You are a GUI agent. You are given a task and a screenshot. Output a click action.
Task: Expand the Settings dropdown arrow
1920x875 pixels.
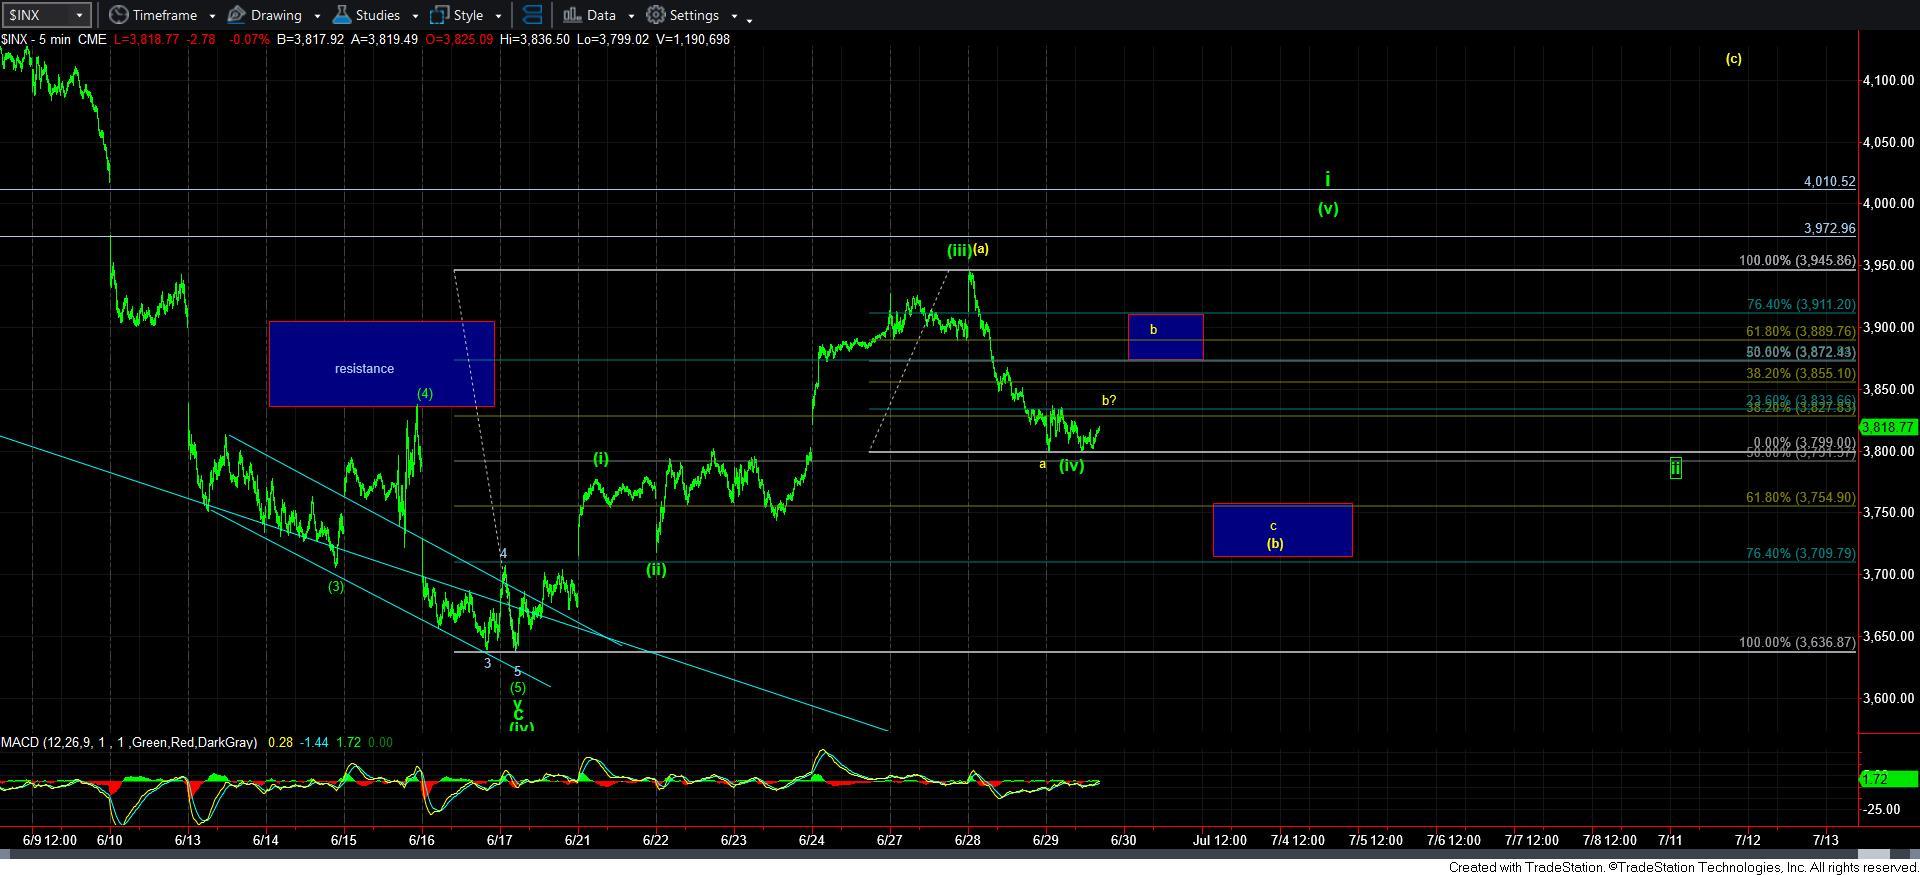tap(734, 16)
